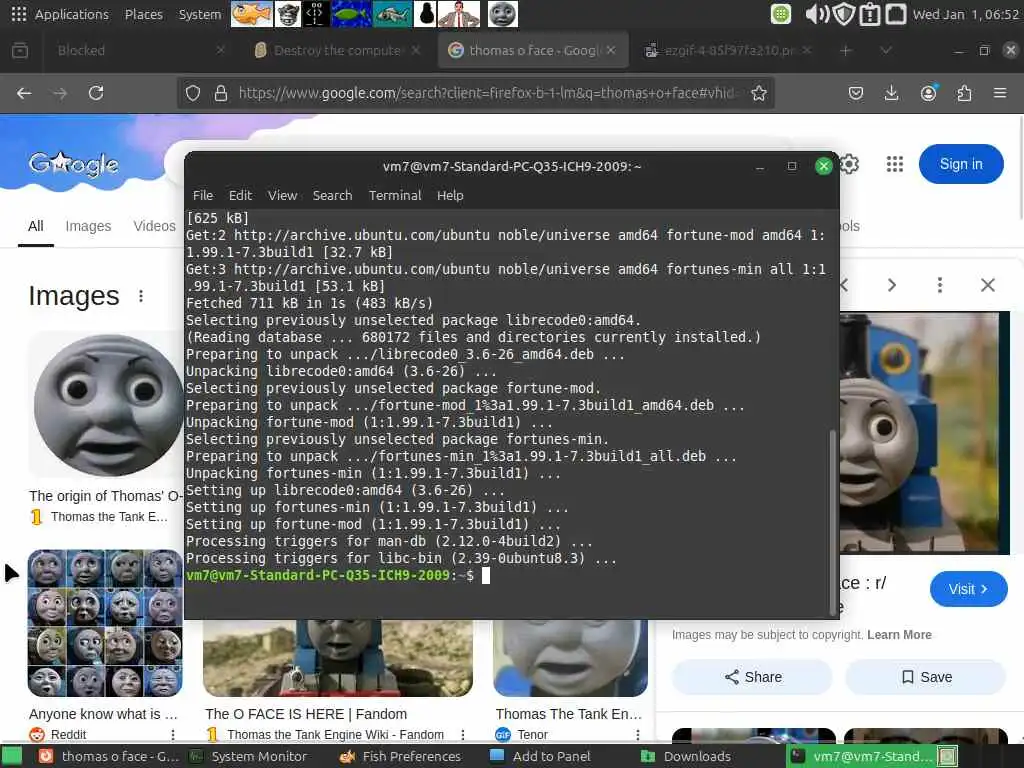1024x768 pixels.
Task: Click the Sign in button
Action: (961, 164)
